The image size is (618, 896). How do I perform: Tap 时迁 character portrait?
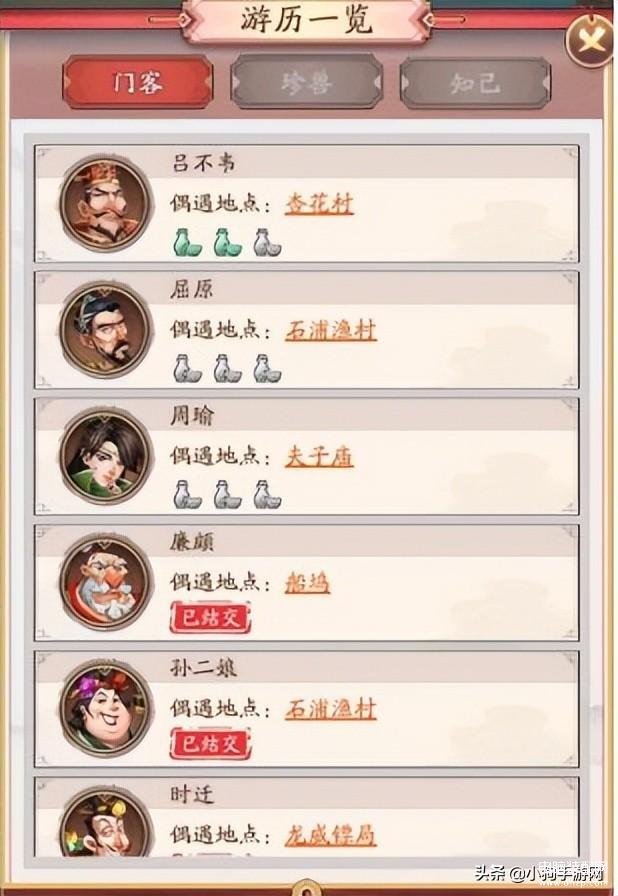(106, 823)
